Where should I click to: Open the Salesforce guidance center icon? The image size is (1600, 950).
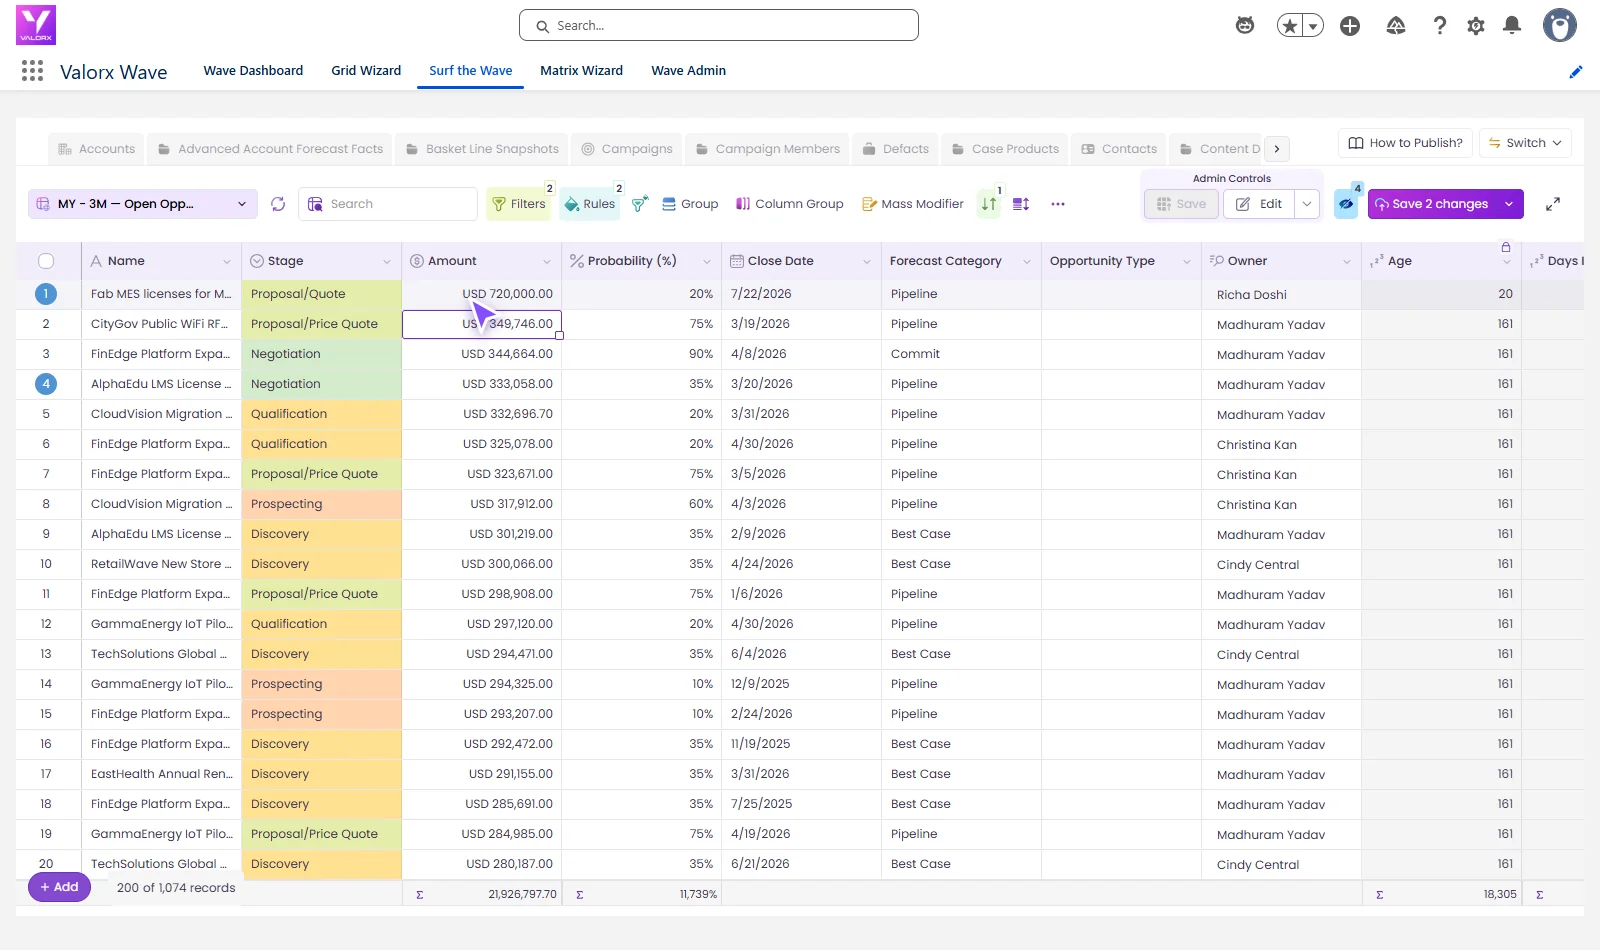click(x=1245, y=26)
